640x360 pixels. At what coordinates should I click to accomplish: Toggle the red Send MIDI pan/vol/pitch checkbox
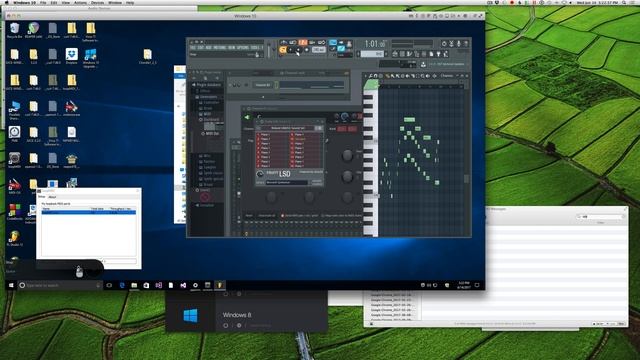click(x=282, y=216)
